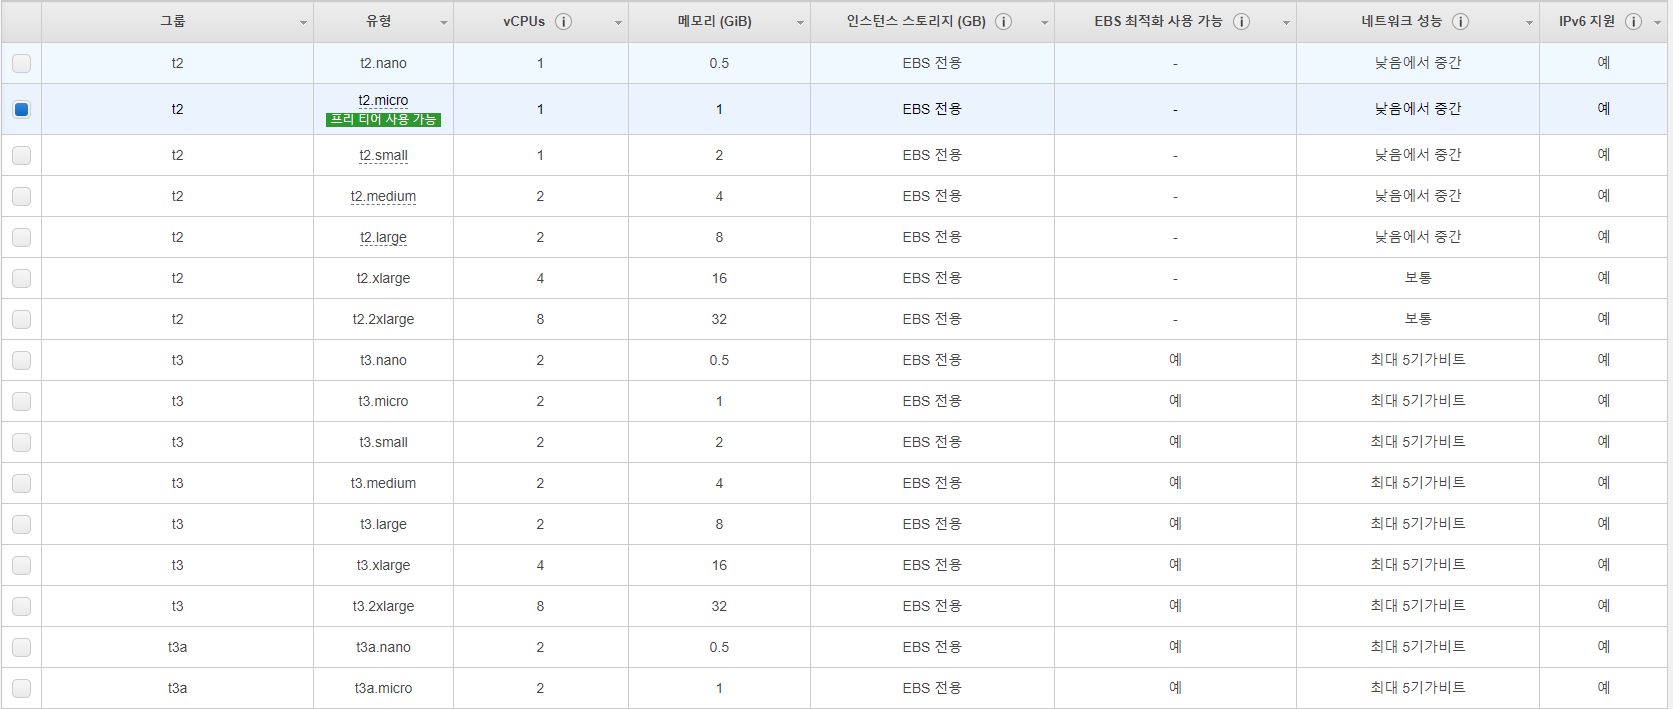
Task: Open info icon for IPv6 지원
Action: (1633, 21)
